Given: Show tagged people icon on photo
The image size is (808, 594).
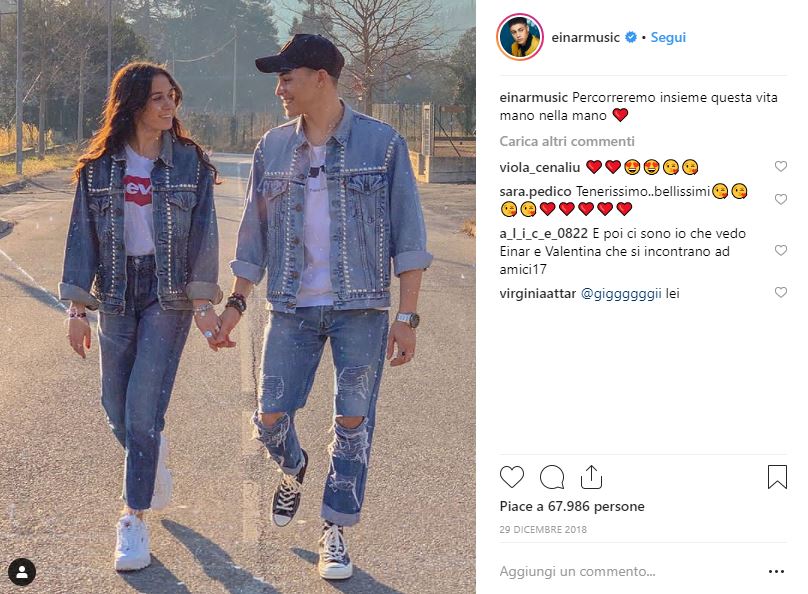Looking at the screenshot, I should click(x=22, y=572).
